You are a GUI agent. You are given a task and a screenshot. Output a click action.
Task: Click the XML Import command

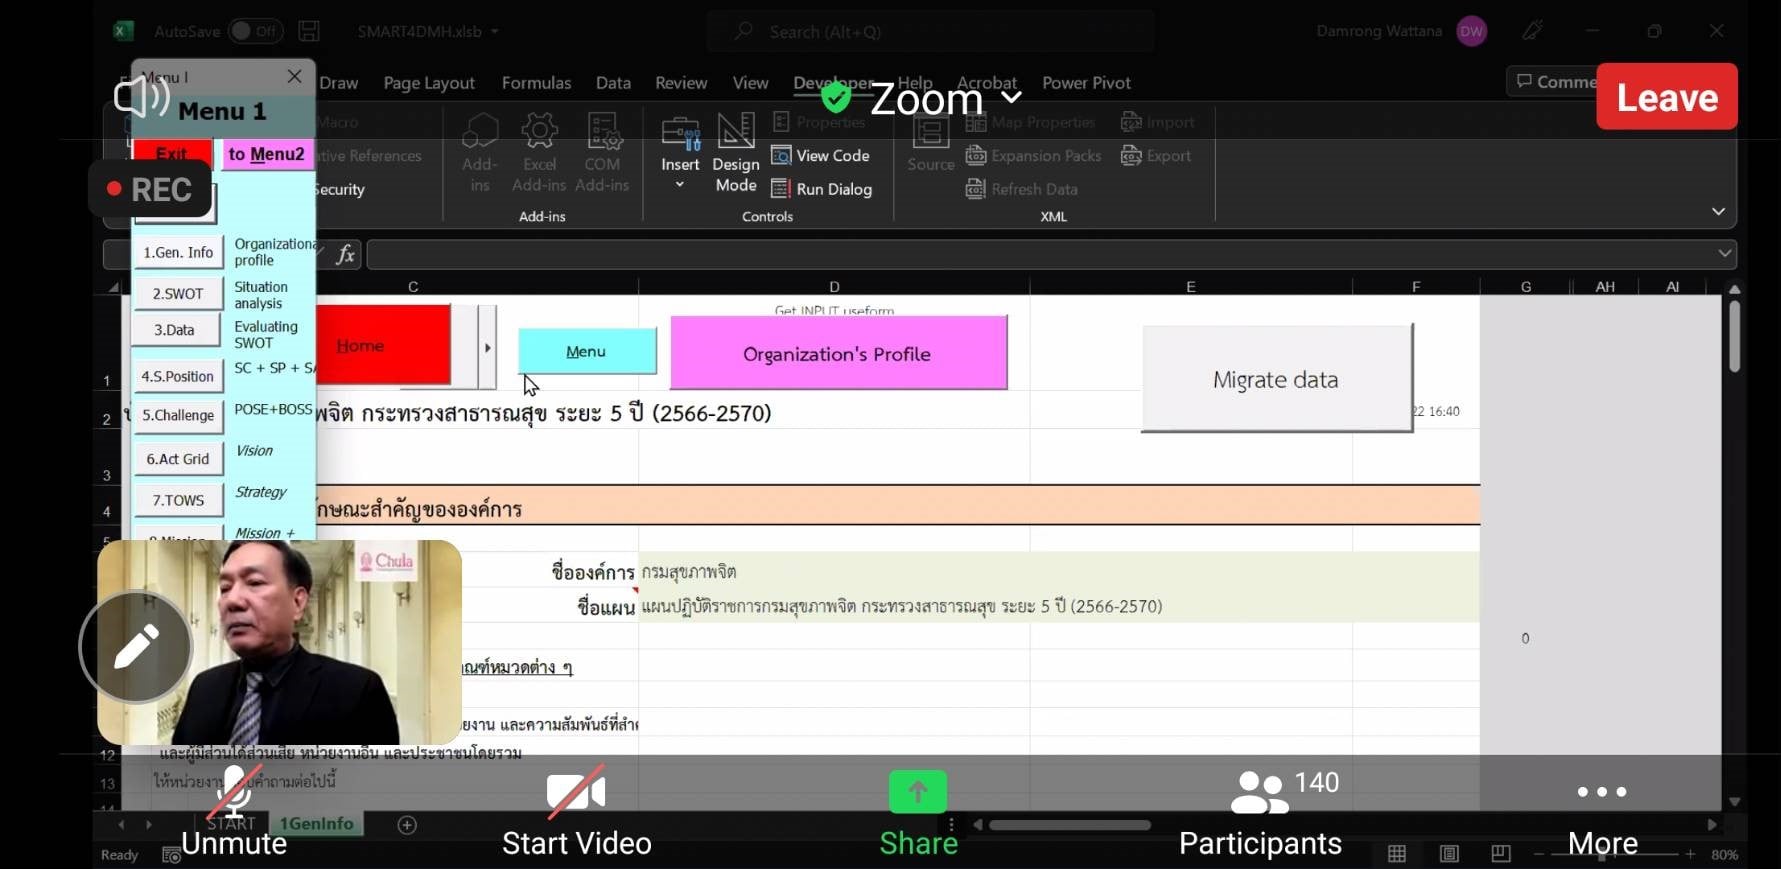tap(1158, 122)
